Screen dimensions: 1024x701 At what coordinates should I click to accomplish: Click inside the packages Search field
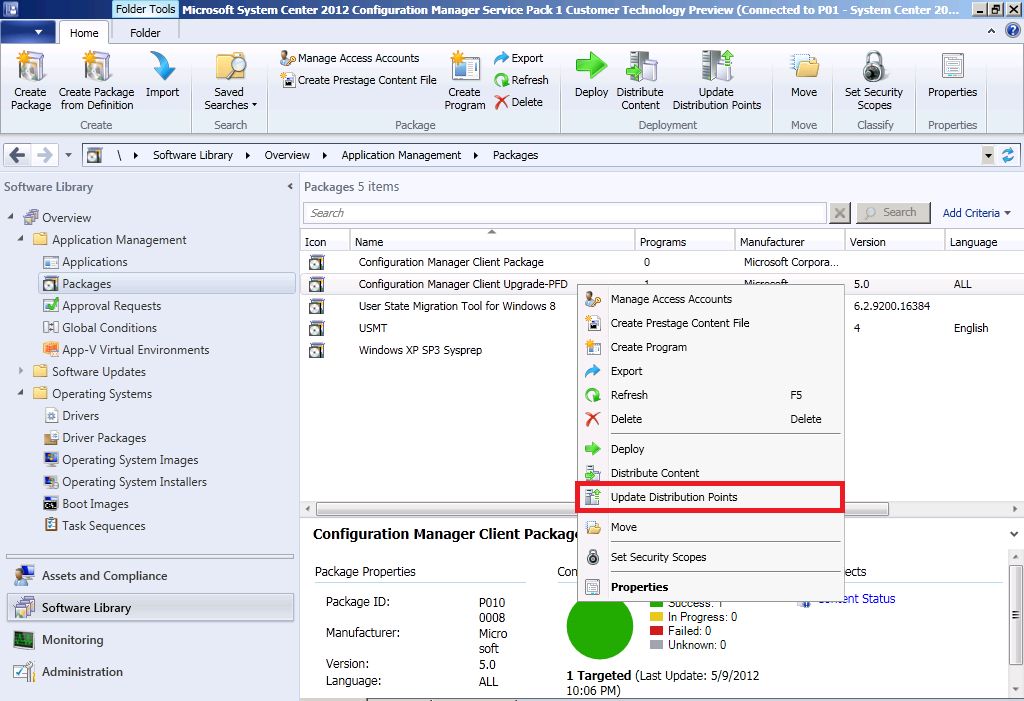(x=565, y=213)
